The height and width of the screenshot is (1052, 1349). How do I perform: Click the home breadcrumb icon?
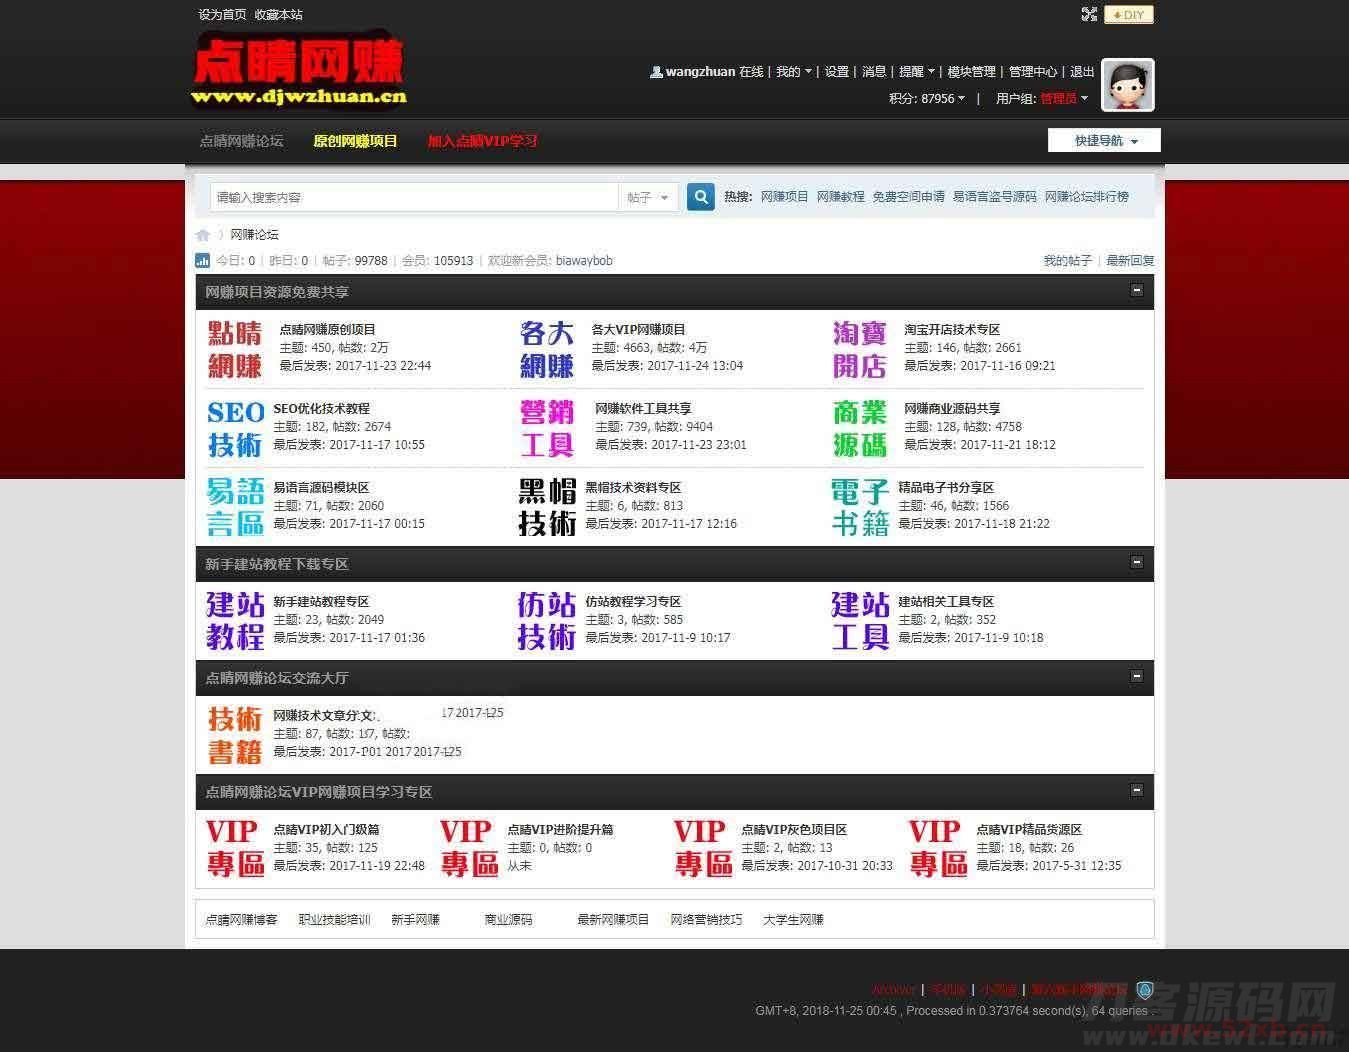(203, 234)
